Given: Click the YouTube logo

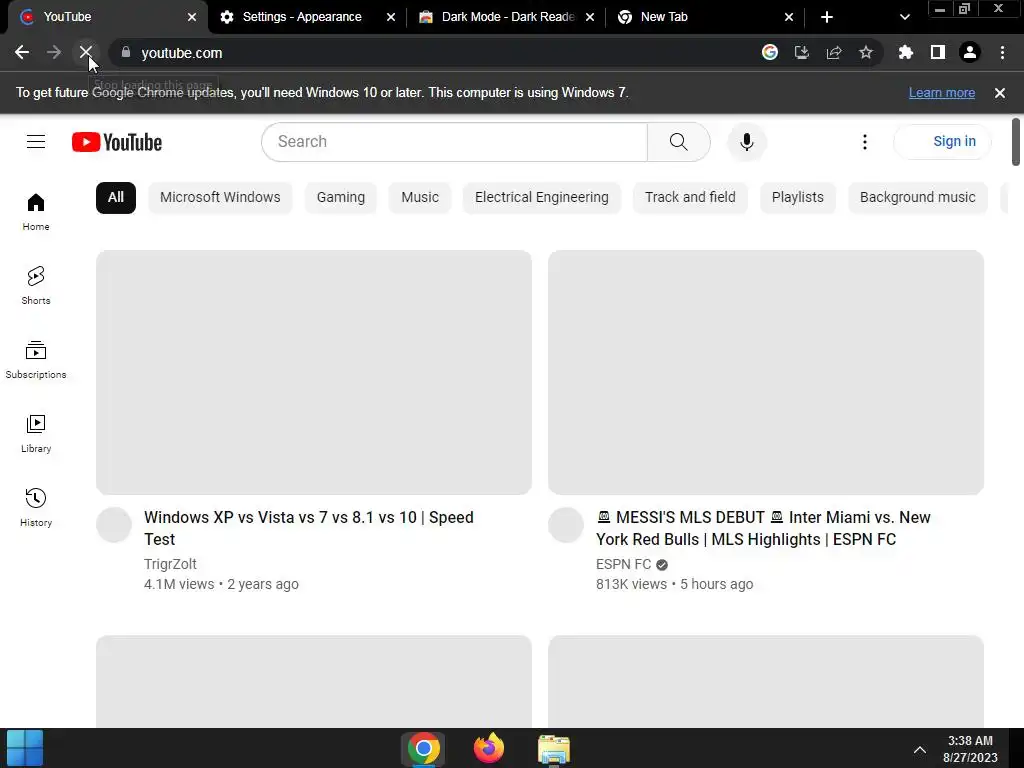Looking at the screenshot, I should [117, 142].
